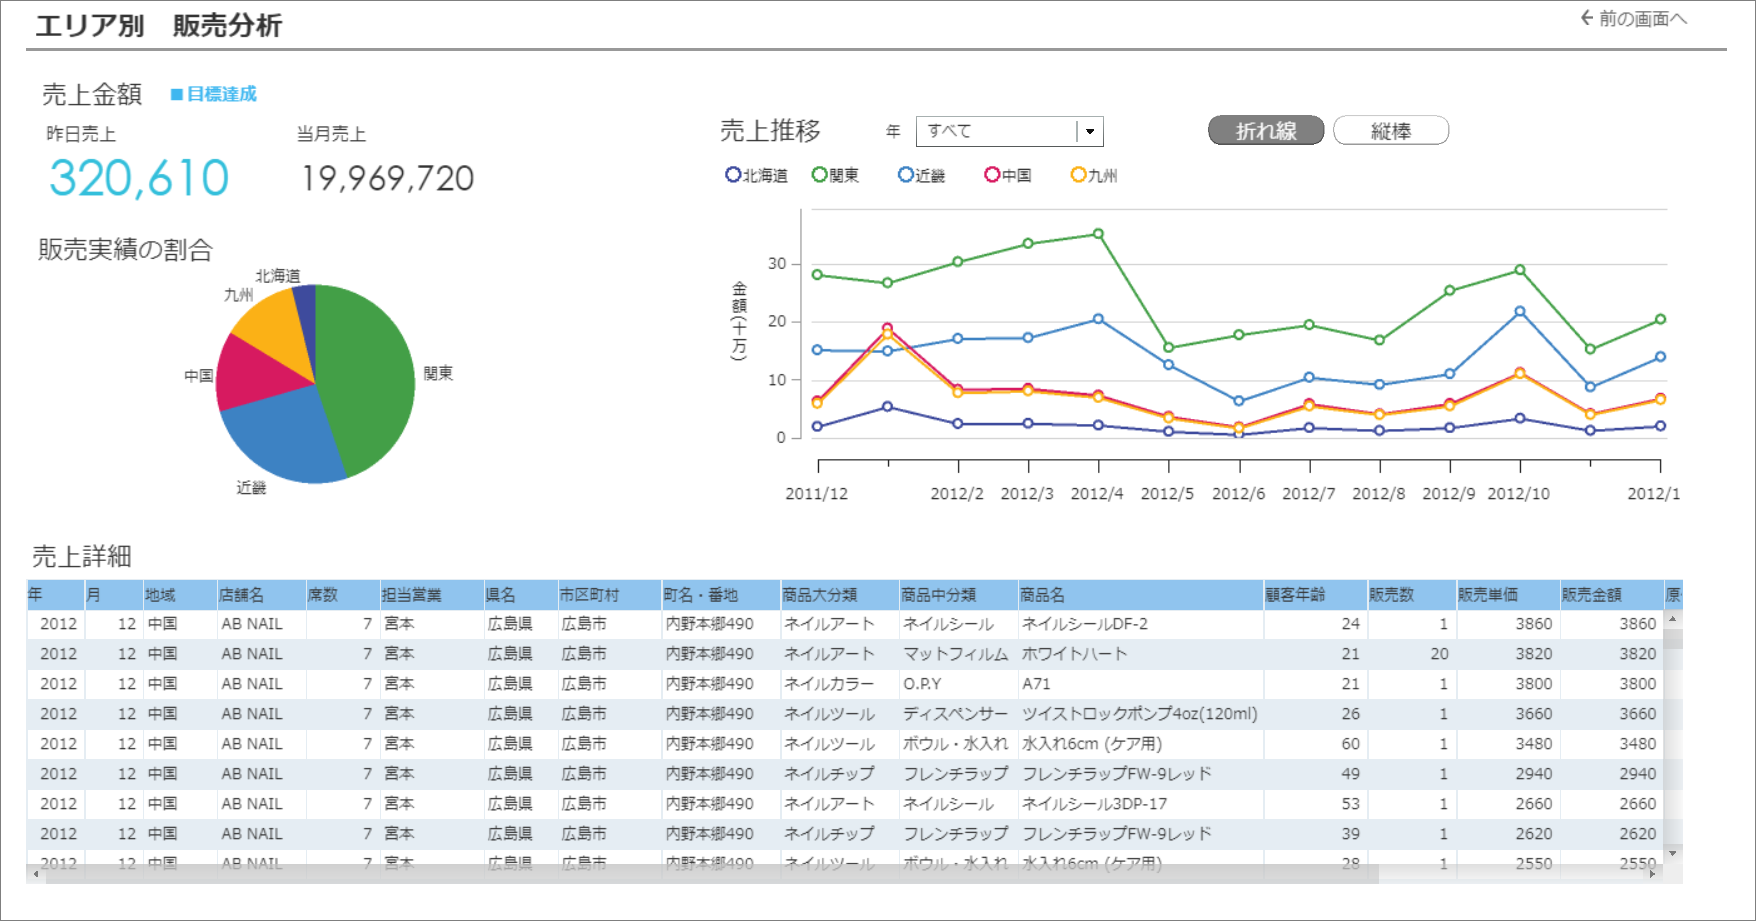
Task: Click the 九州 orange legend marker
Action: (x=1078, y=175)
